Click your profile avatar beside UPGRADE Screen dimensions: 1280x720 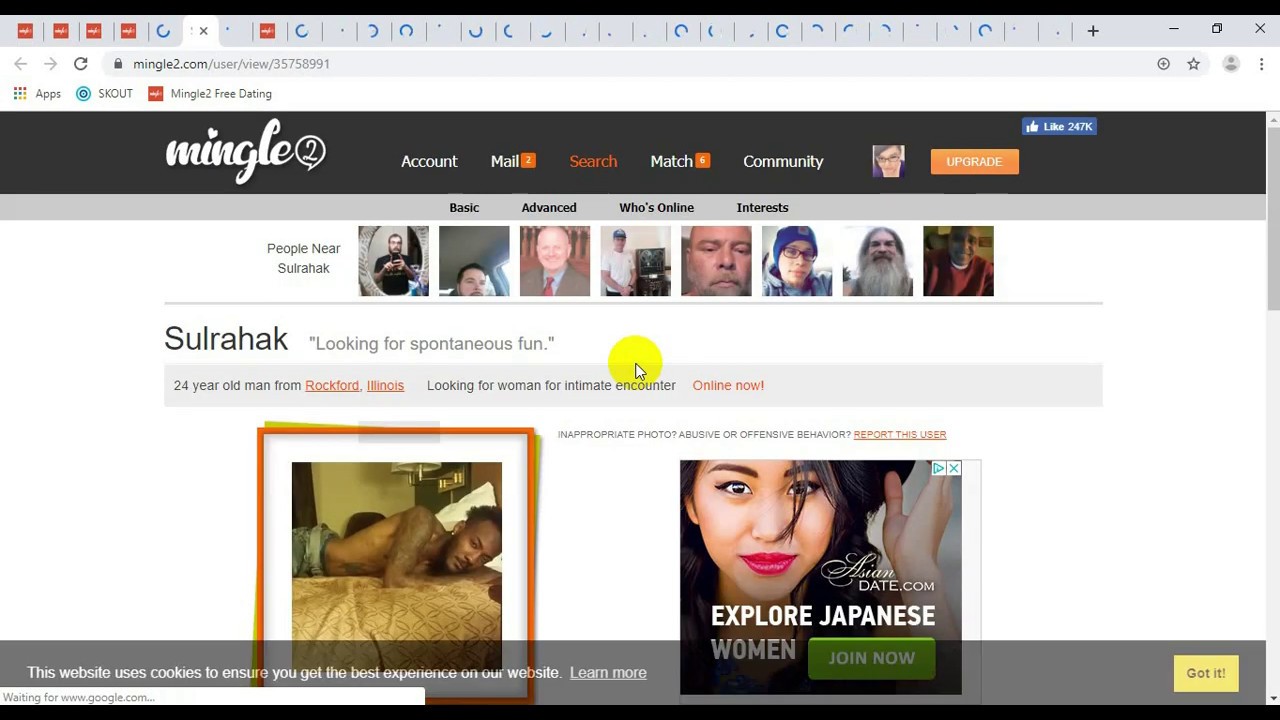click(x=888, y=161)
